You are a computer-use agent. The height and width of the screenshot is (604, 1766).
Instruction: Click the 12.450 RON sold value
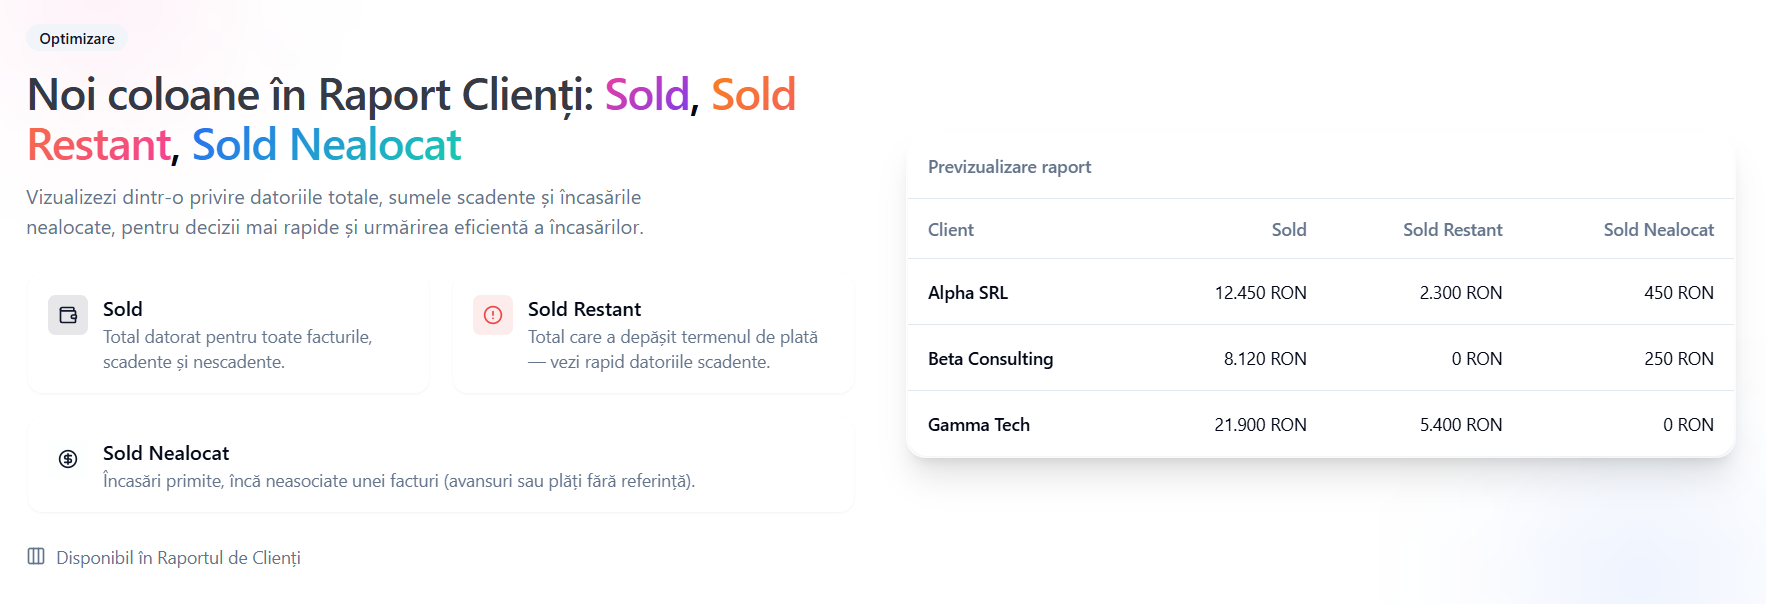[1260, 293]
